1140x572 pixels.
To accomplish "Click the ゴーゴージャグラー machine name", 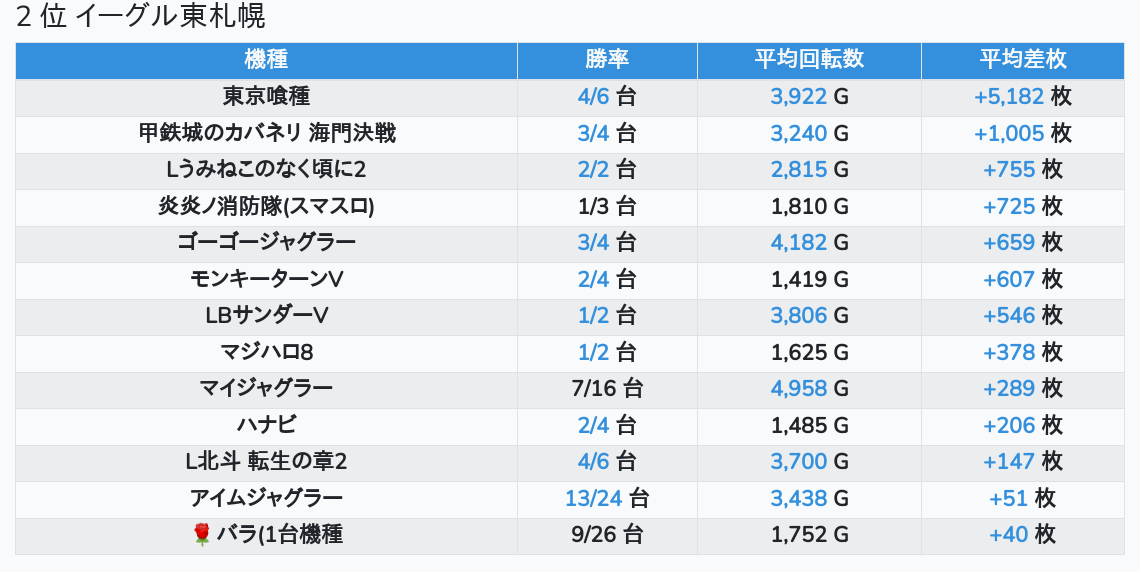I will pos(266,243).
